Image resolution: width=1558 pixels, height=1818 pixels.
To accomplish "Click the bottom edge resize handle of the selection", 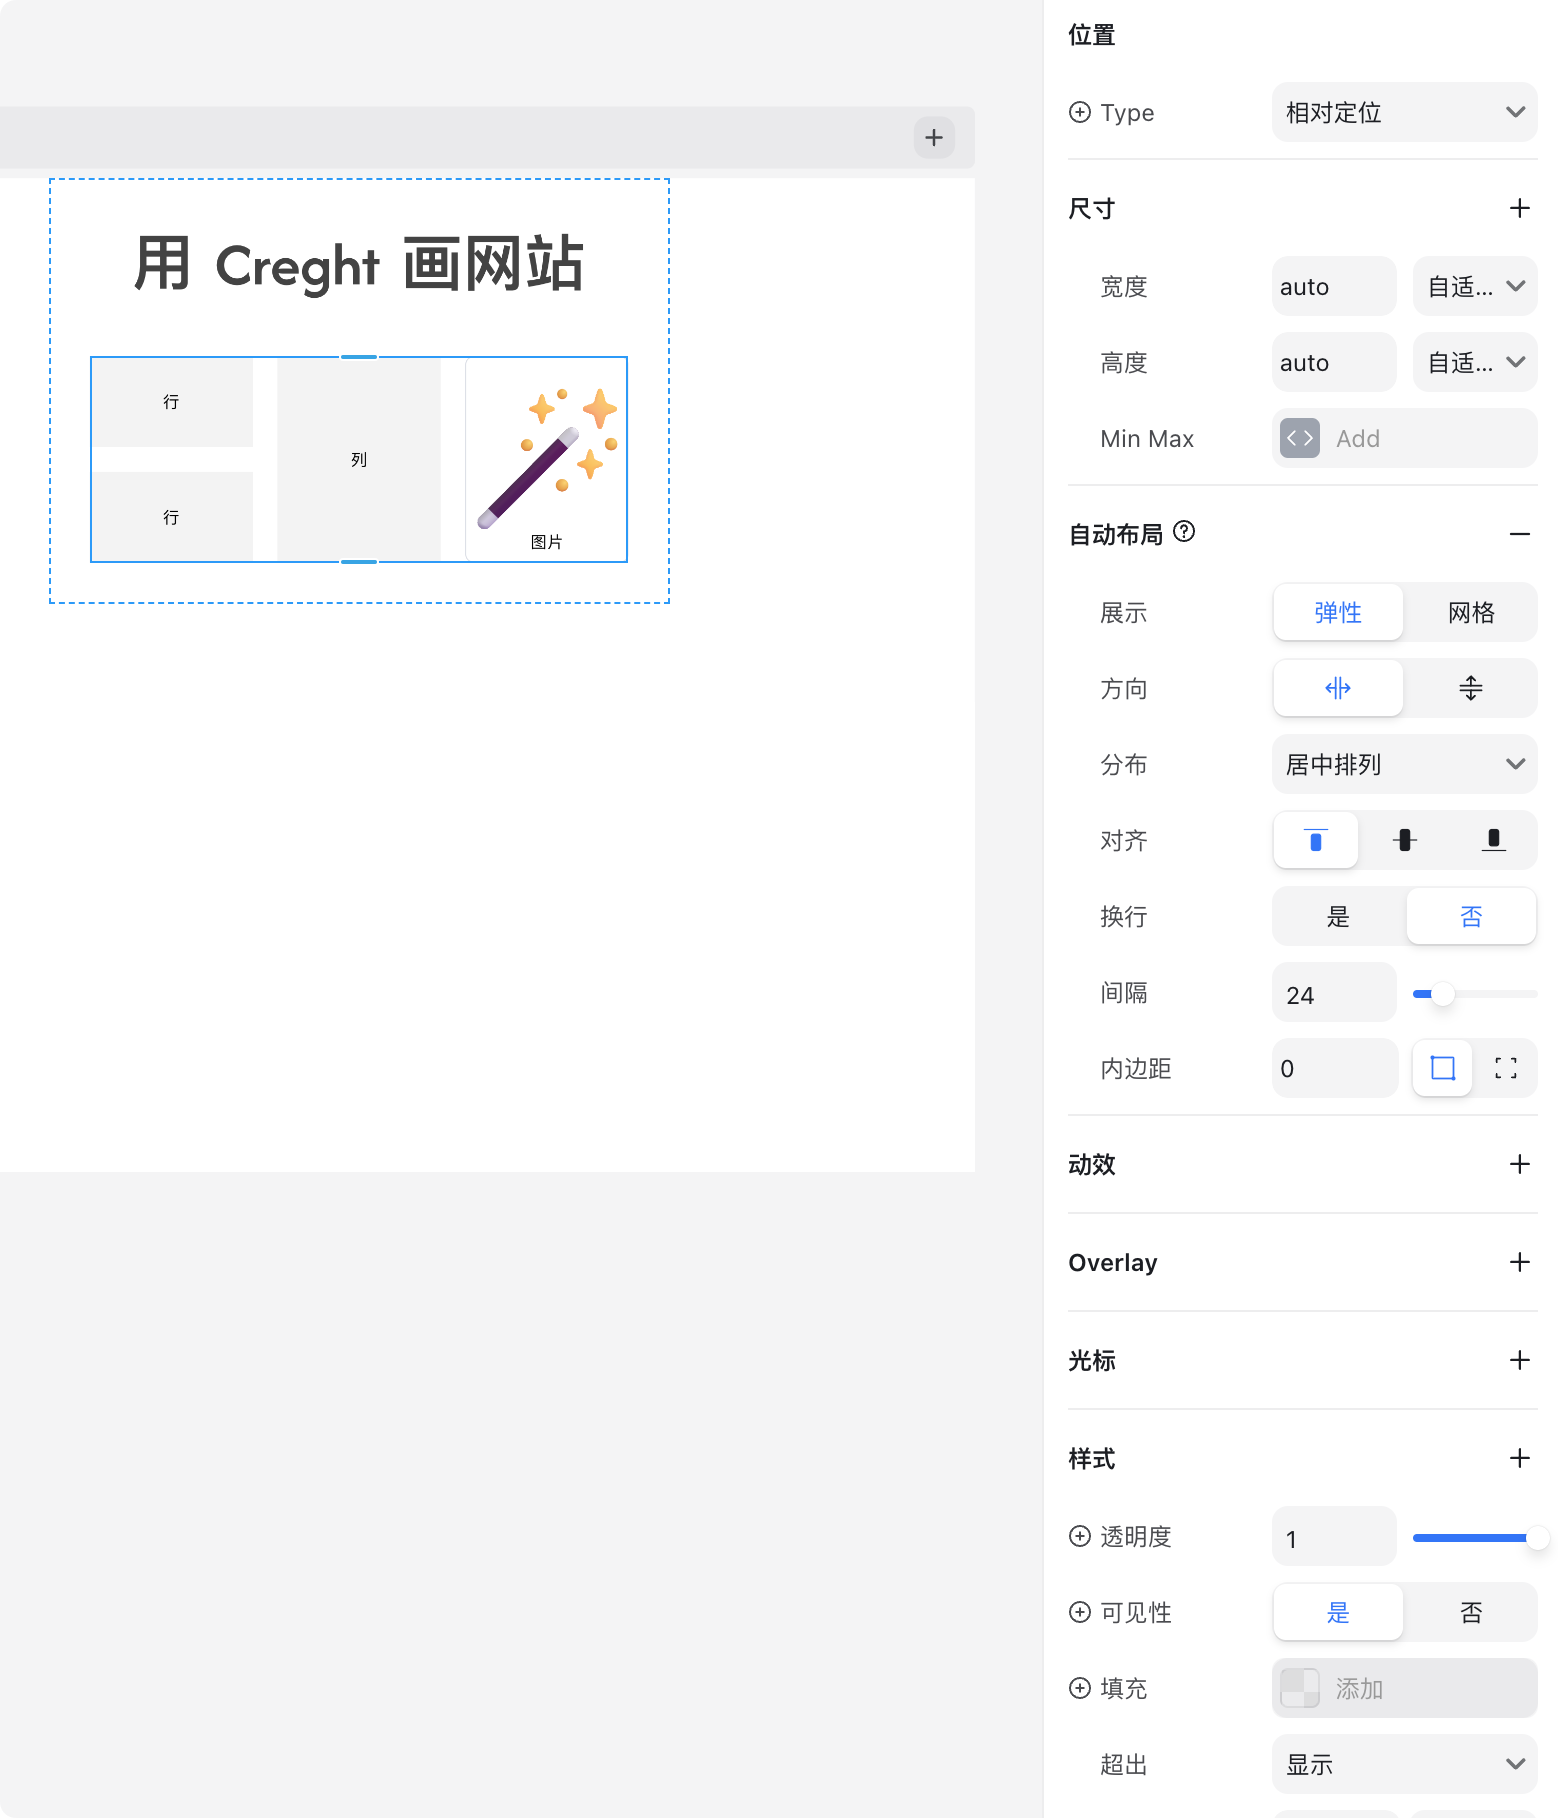I will point(359,562).
